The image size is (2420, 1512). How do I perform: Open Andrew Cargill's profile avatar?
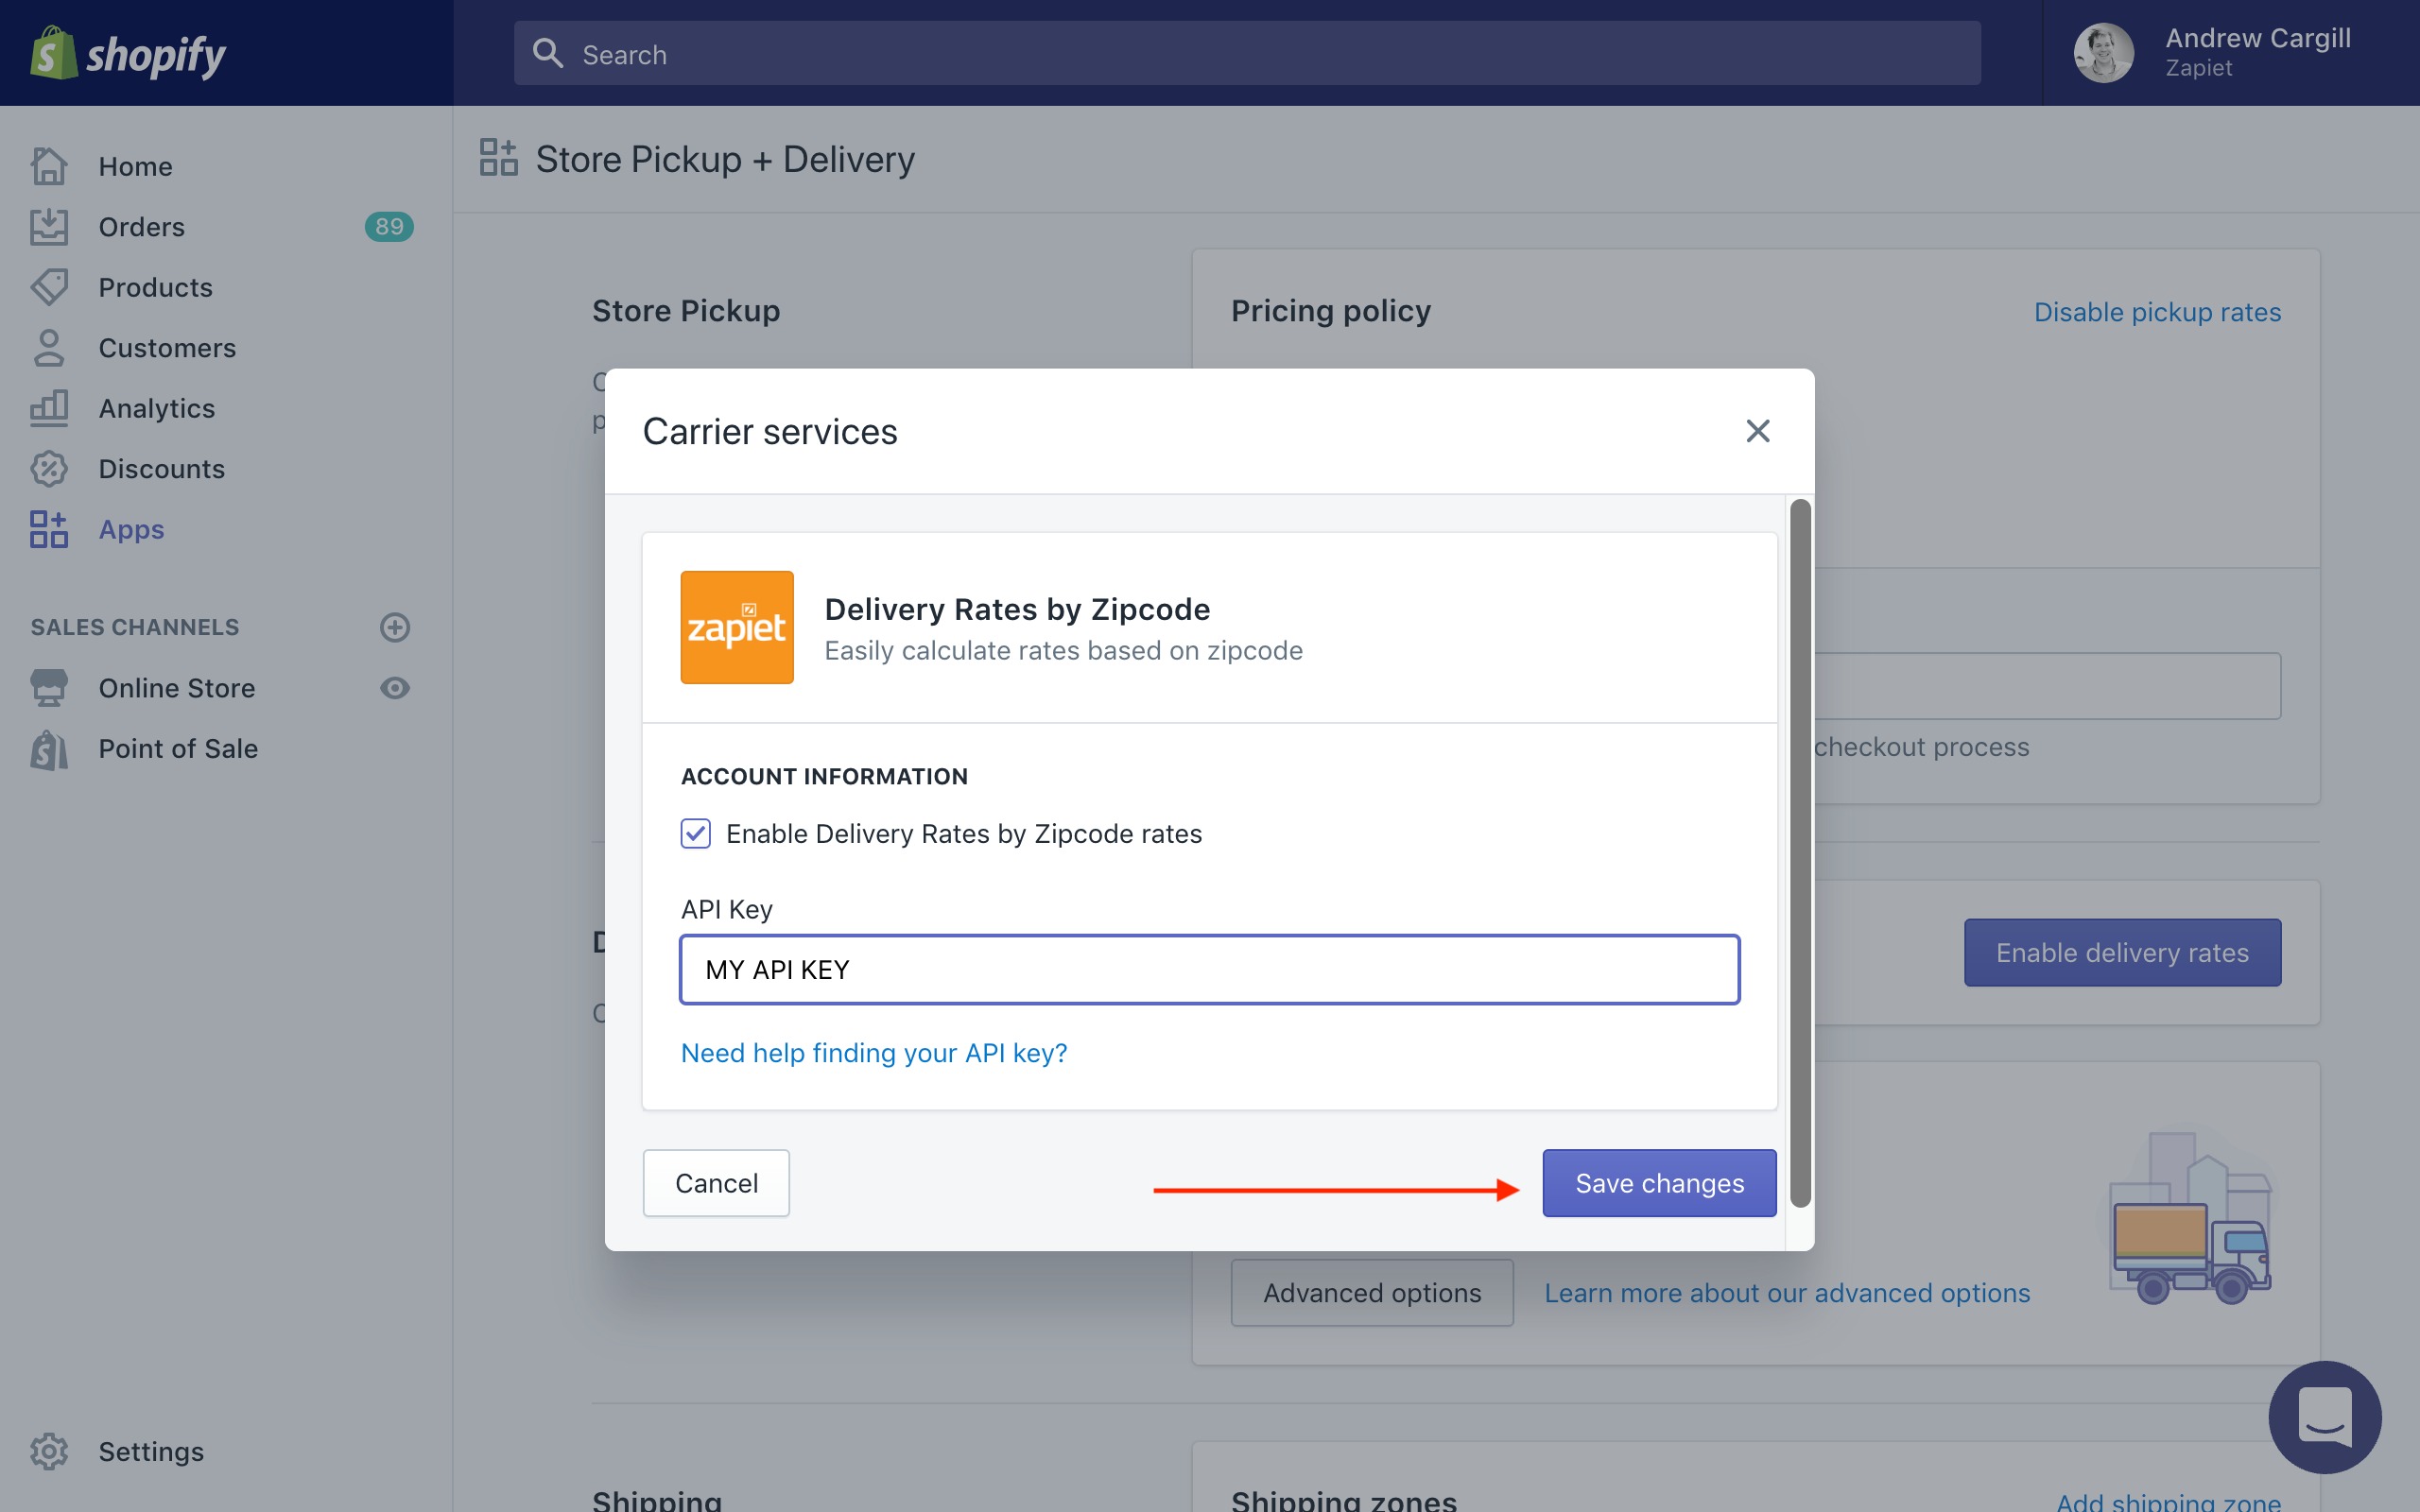2103,53
